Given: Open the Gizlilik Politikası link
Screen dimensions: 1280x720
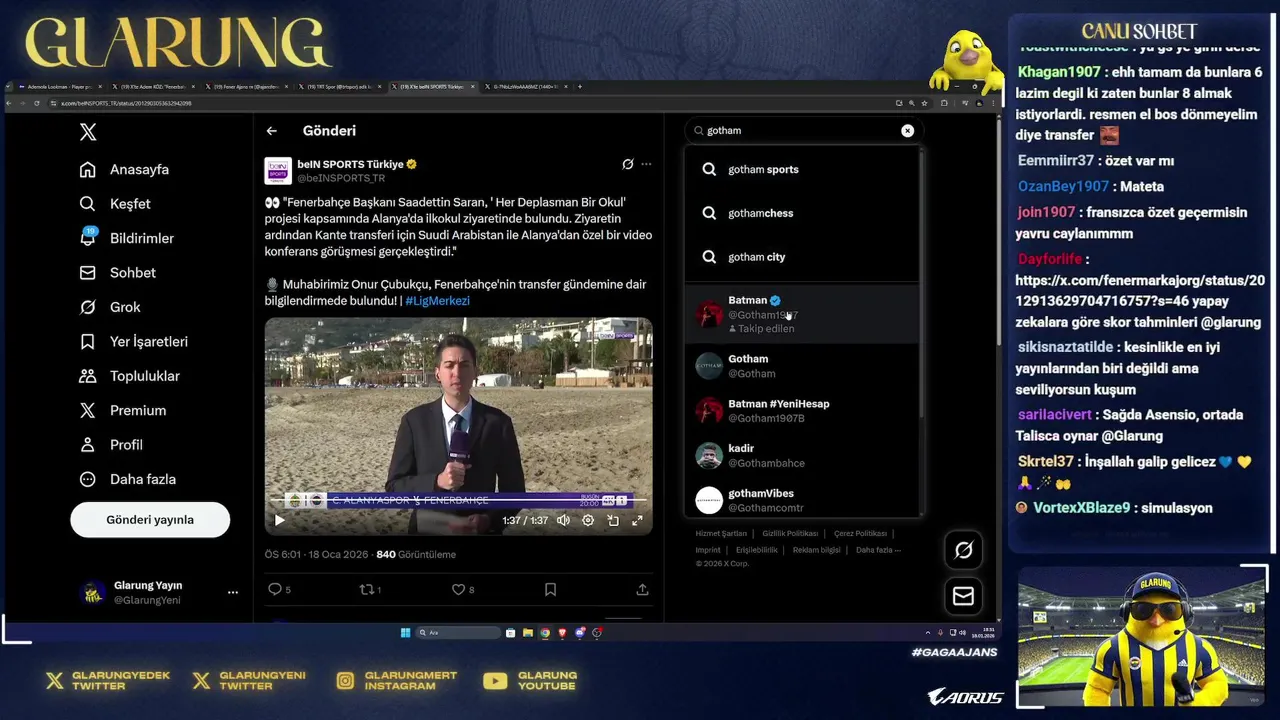Looking at the screenshot, I should (790, 534).
